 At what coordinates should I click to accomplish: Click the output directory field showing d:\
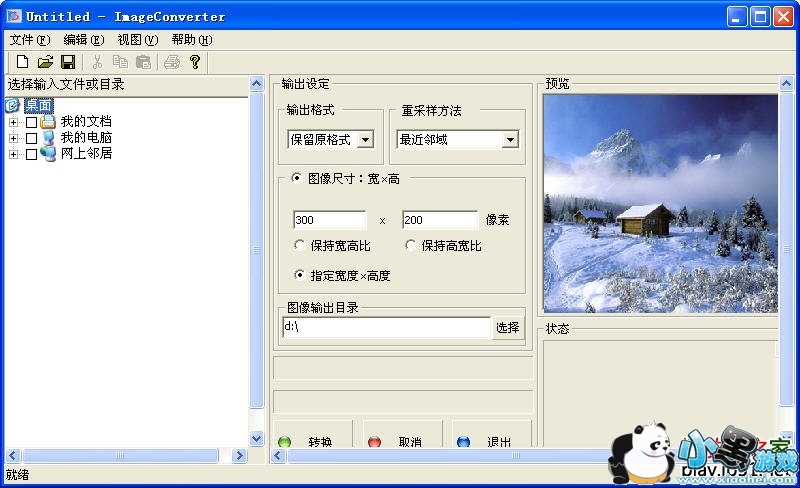[x=386, y=327]
